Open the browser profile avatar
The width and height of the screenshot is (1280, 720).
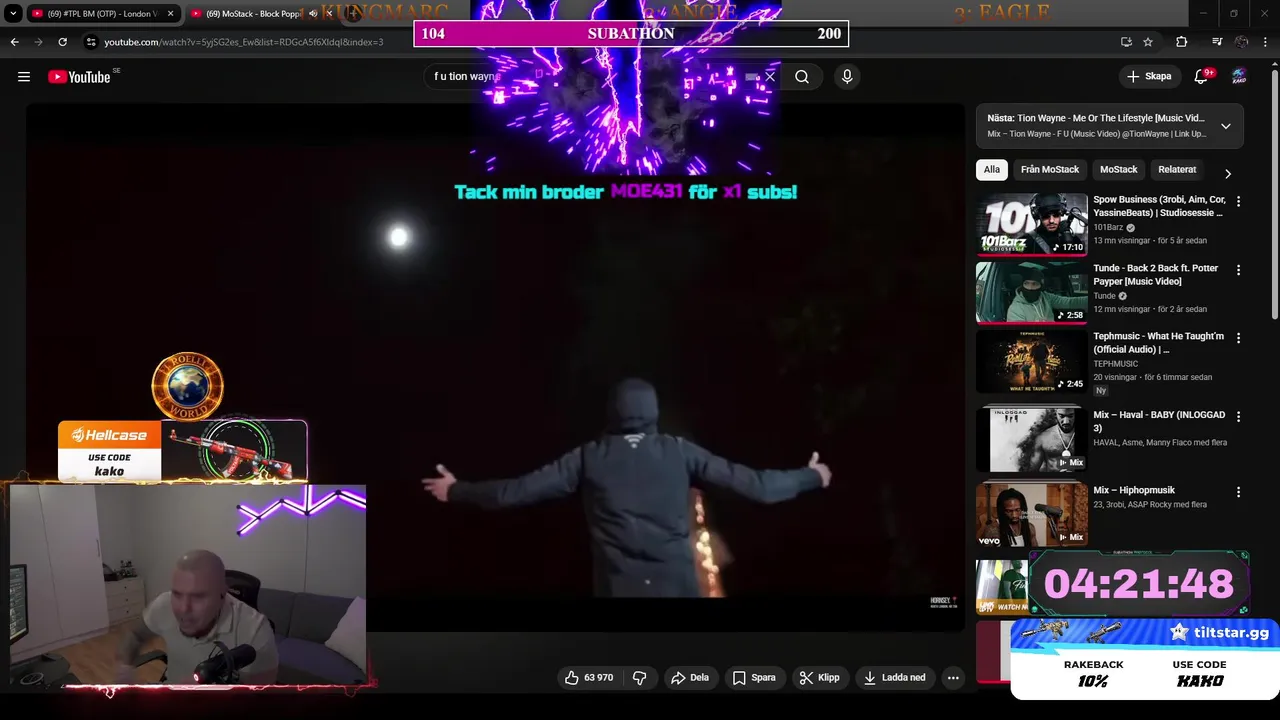coord(1241,42)
